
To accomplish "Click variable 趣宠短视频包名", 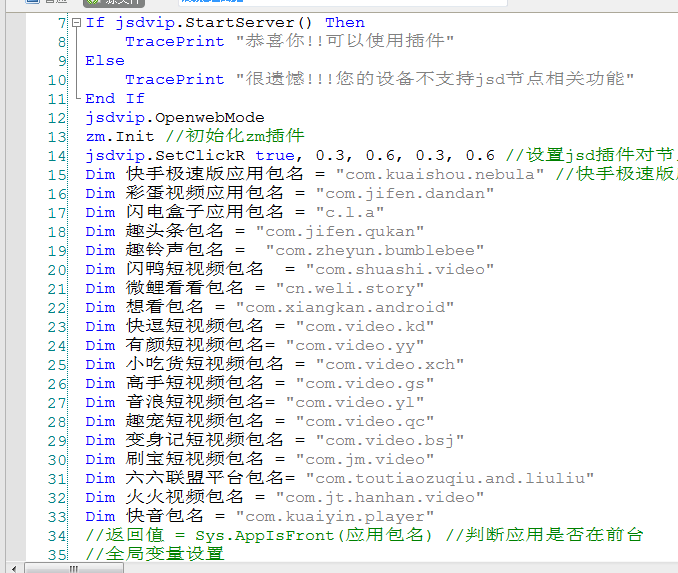I will [x=195, y=422].
